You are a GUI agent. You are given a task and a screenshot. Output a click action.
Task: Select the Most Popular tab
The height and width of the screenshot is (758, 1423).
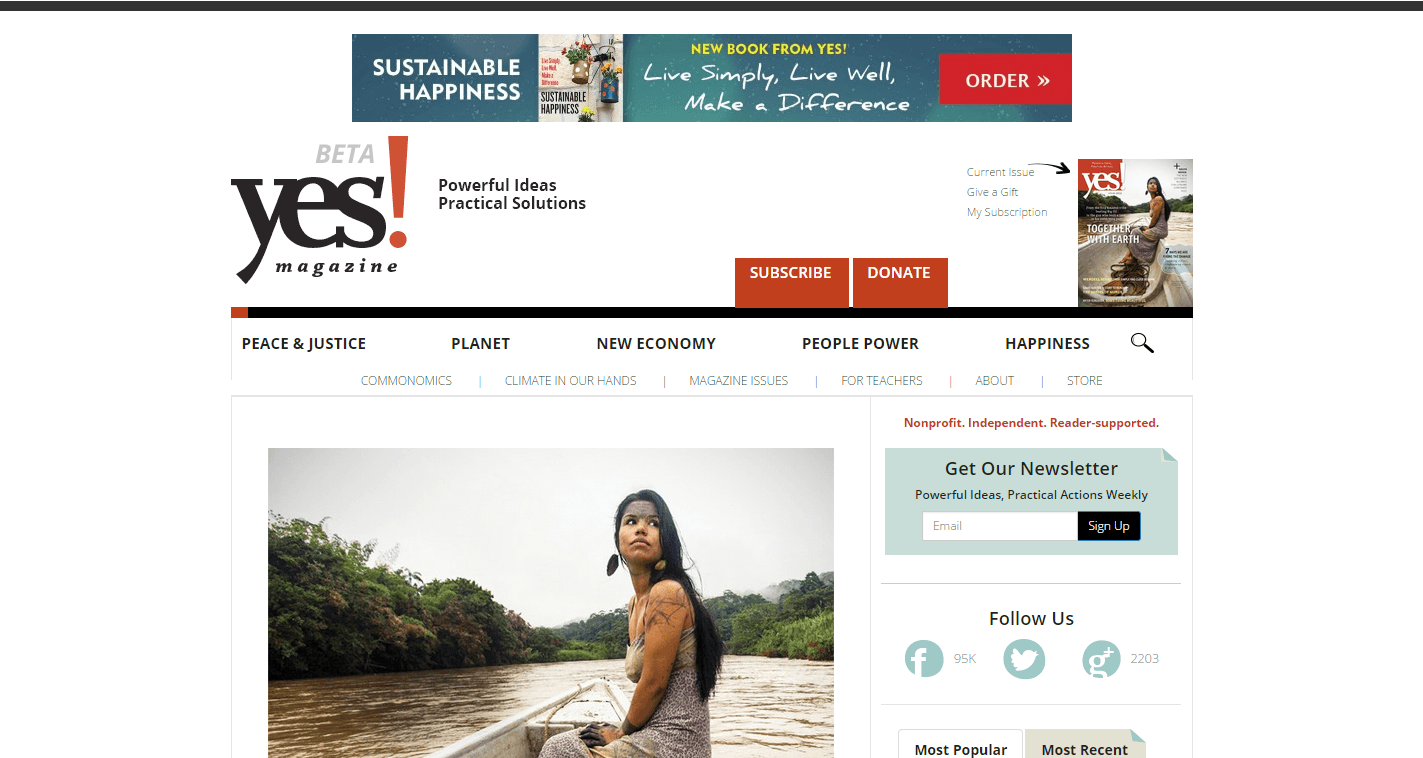pos(960,745)
